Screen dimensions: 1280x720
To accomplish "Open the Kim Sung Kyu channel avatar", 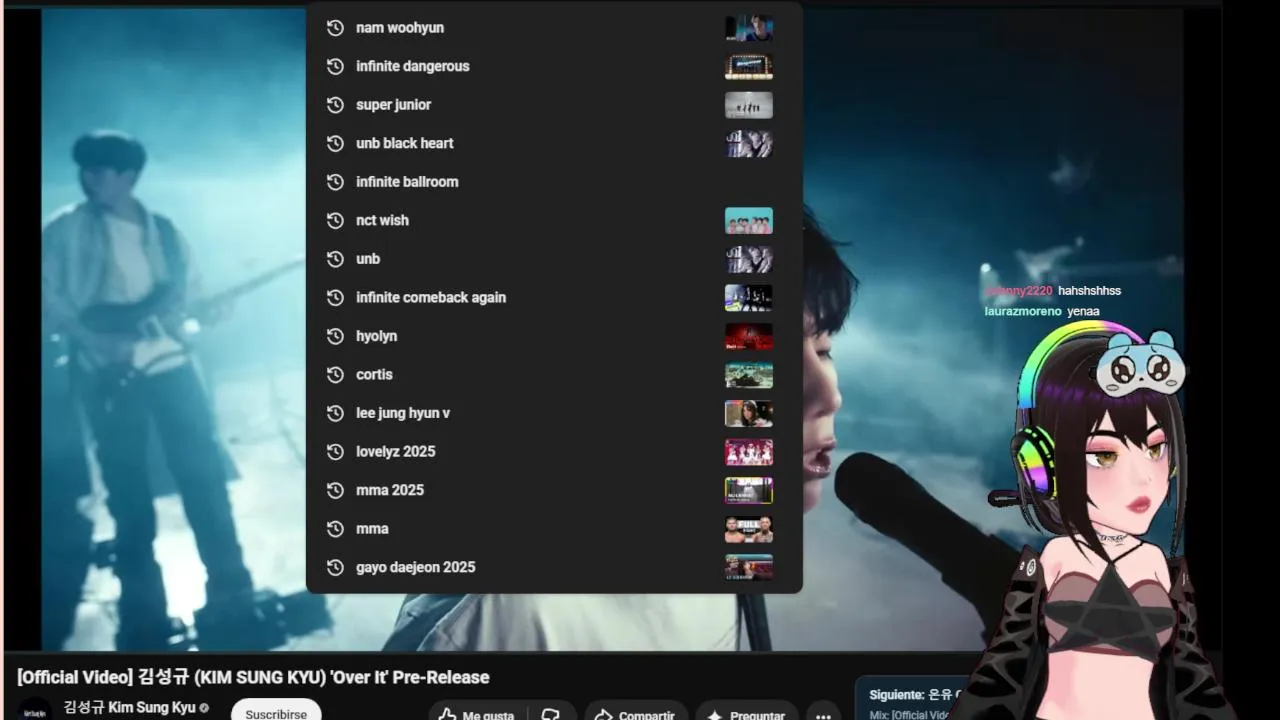I will [35, 710].
